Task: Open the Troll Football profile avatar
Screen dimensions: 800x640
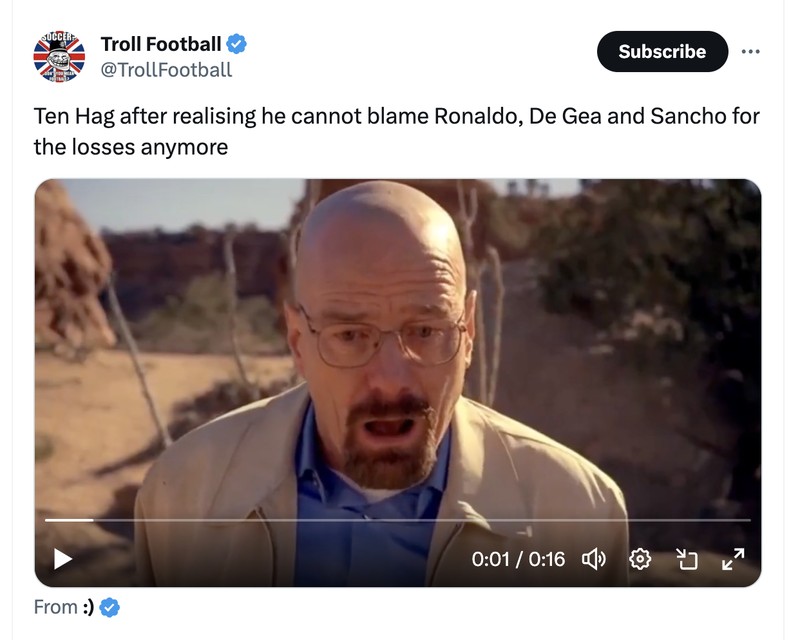Action: [x=60, y=51]
